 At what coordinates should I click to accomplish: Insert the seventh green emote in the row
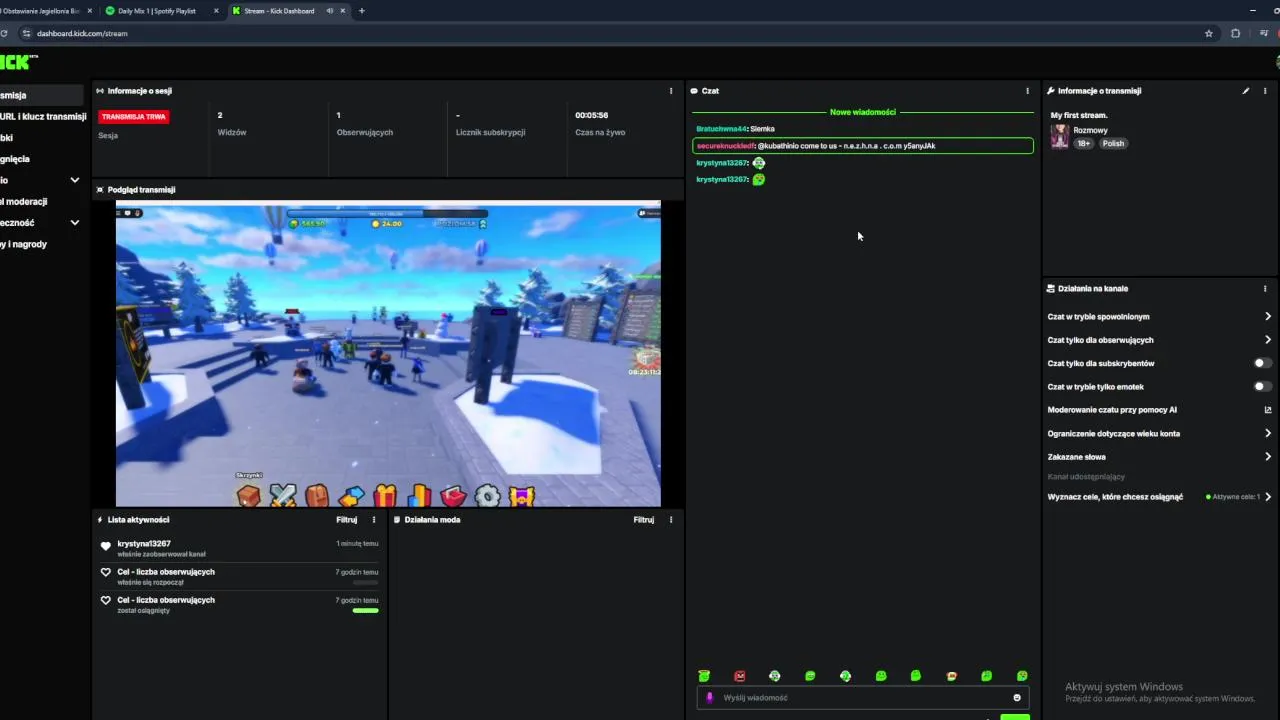click(916, 676)
